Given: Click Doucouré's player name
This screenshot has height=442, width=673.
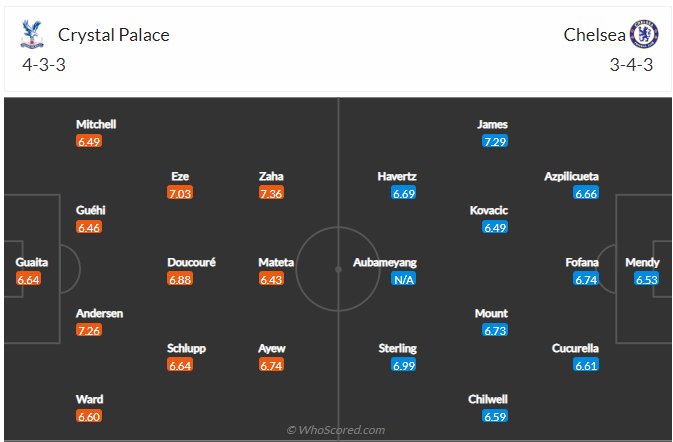Looking at the screenshot, I should 191,262.
